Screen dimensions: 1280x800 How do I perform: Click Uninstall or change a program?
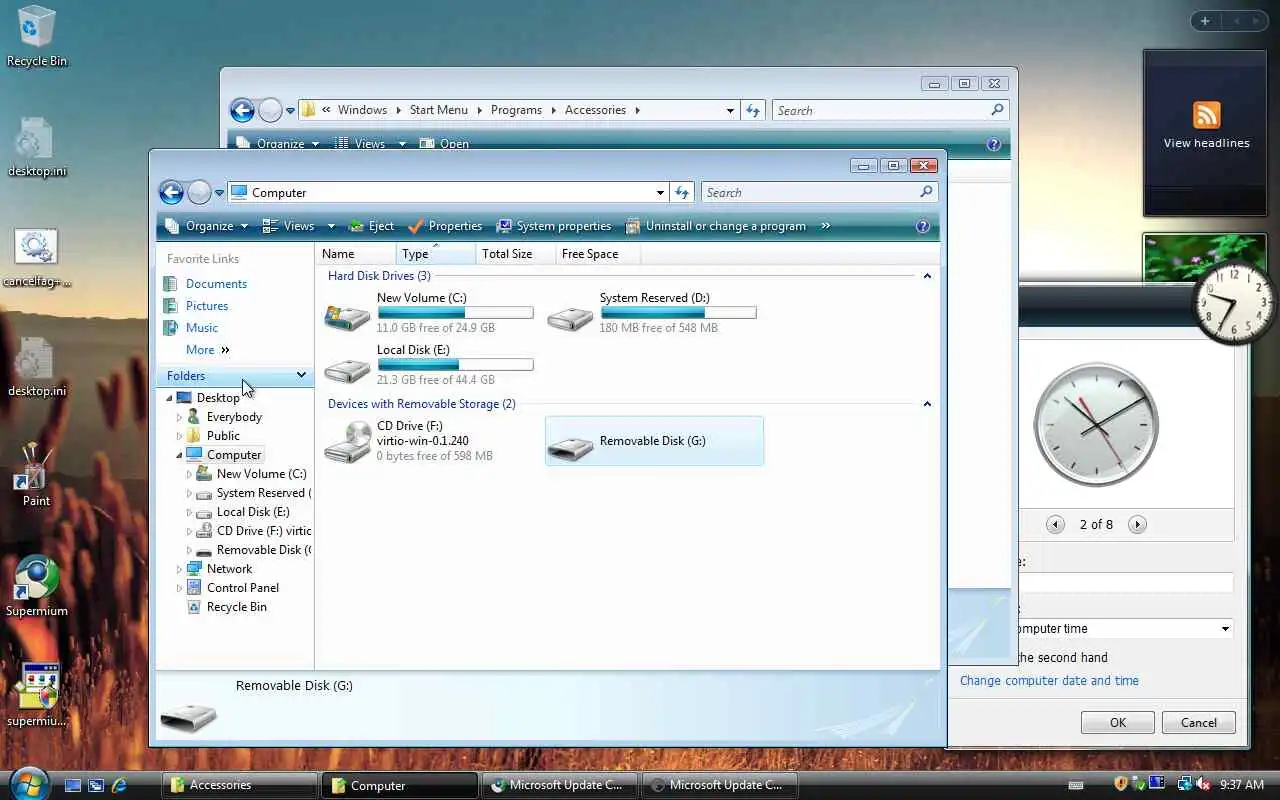click(716, 226)
